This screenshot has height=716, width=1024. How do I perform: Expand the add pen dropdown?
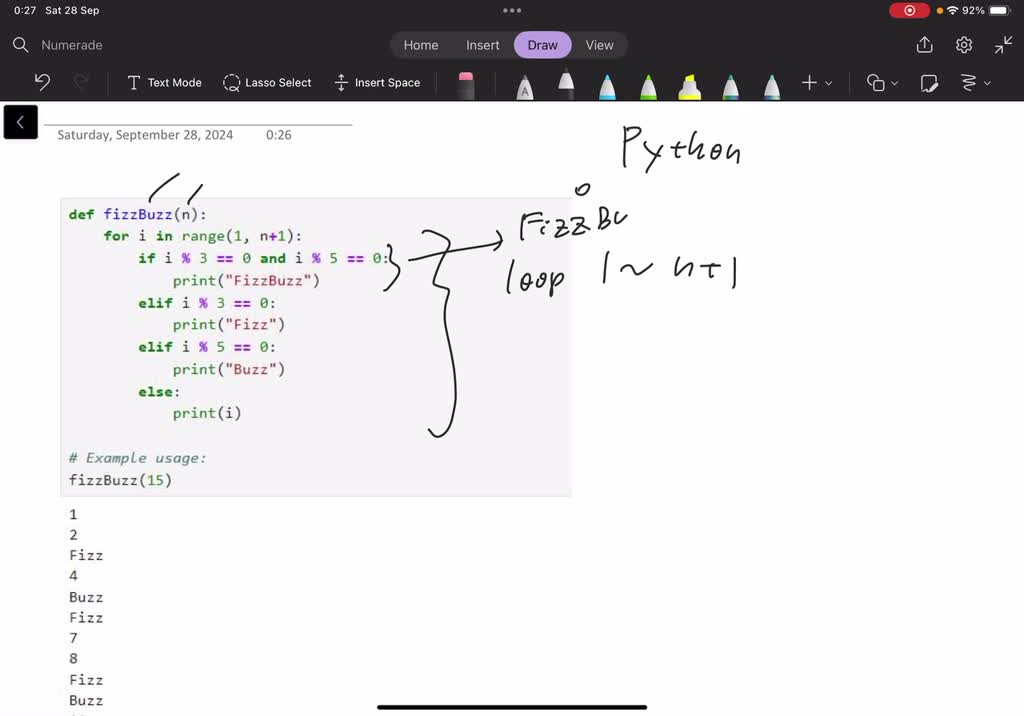point(817,83)
